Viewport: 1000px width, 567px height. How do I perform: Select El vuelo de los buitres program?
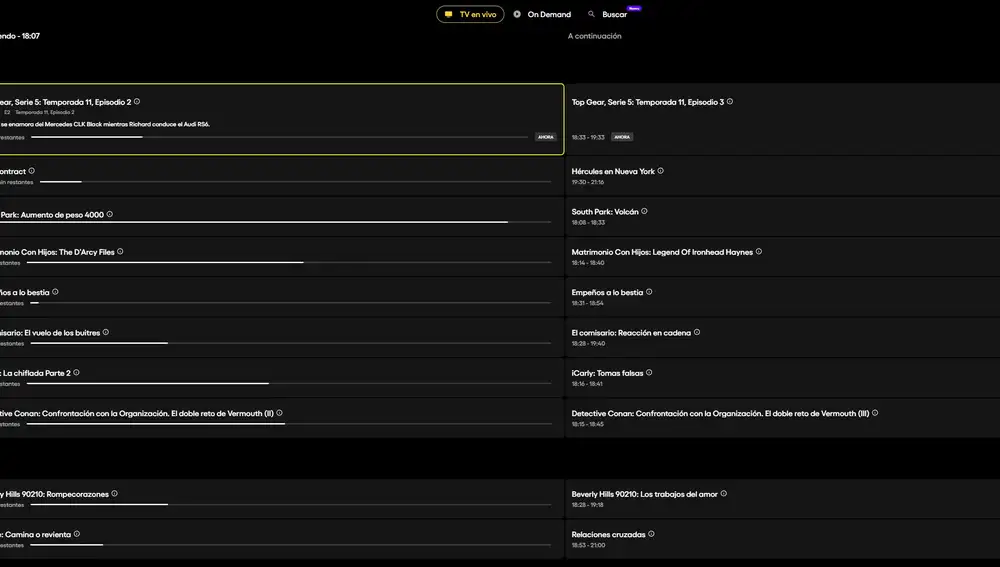point(50,332)
